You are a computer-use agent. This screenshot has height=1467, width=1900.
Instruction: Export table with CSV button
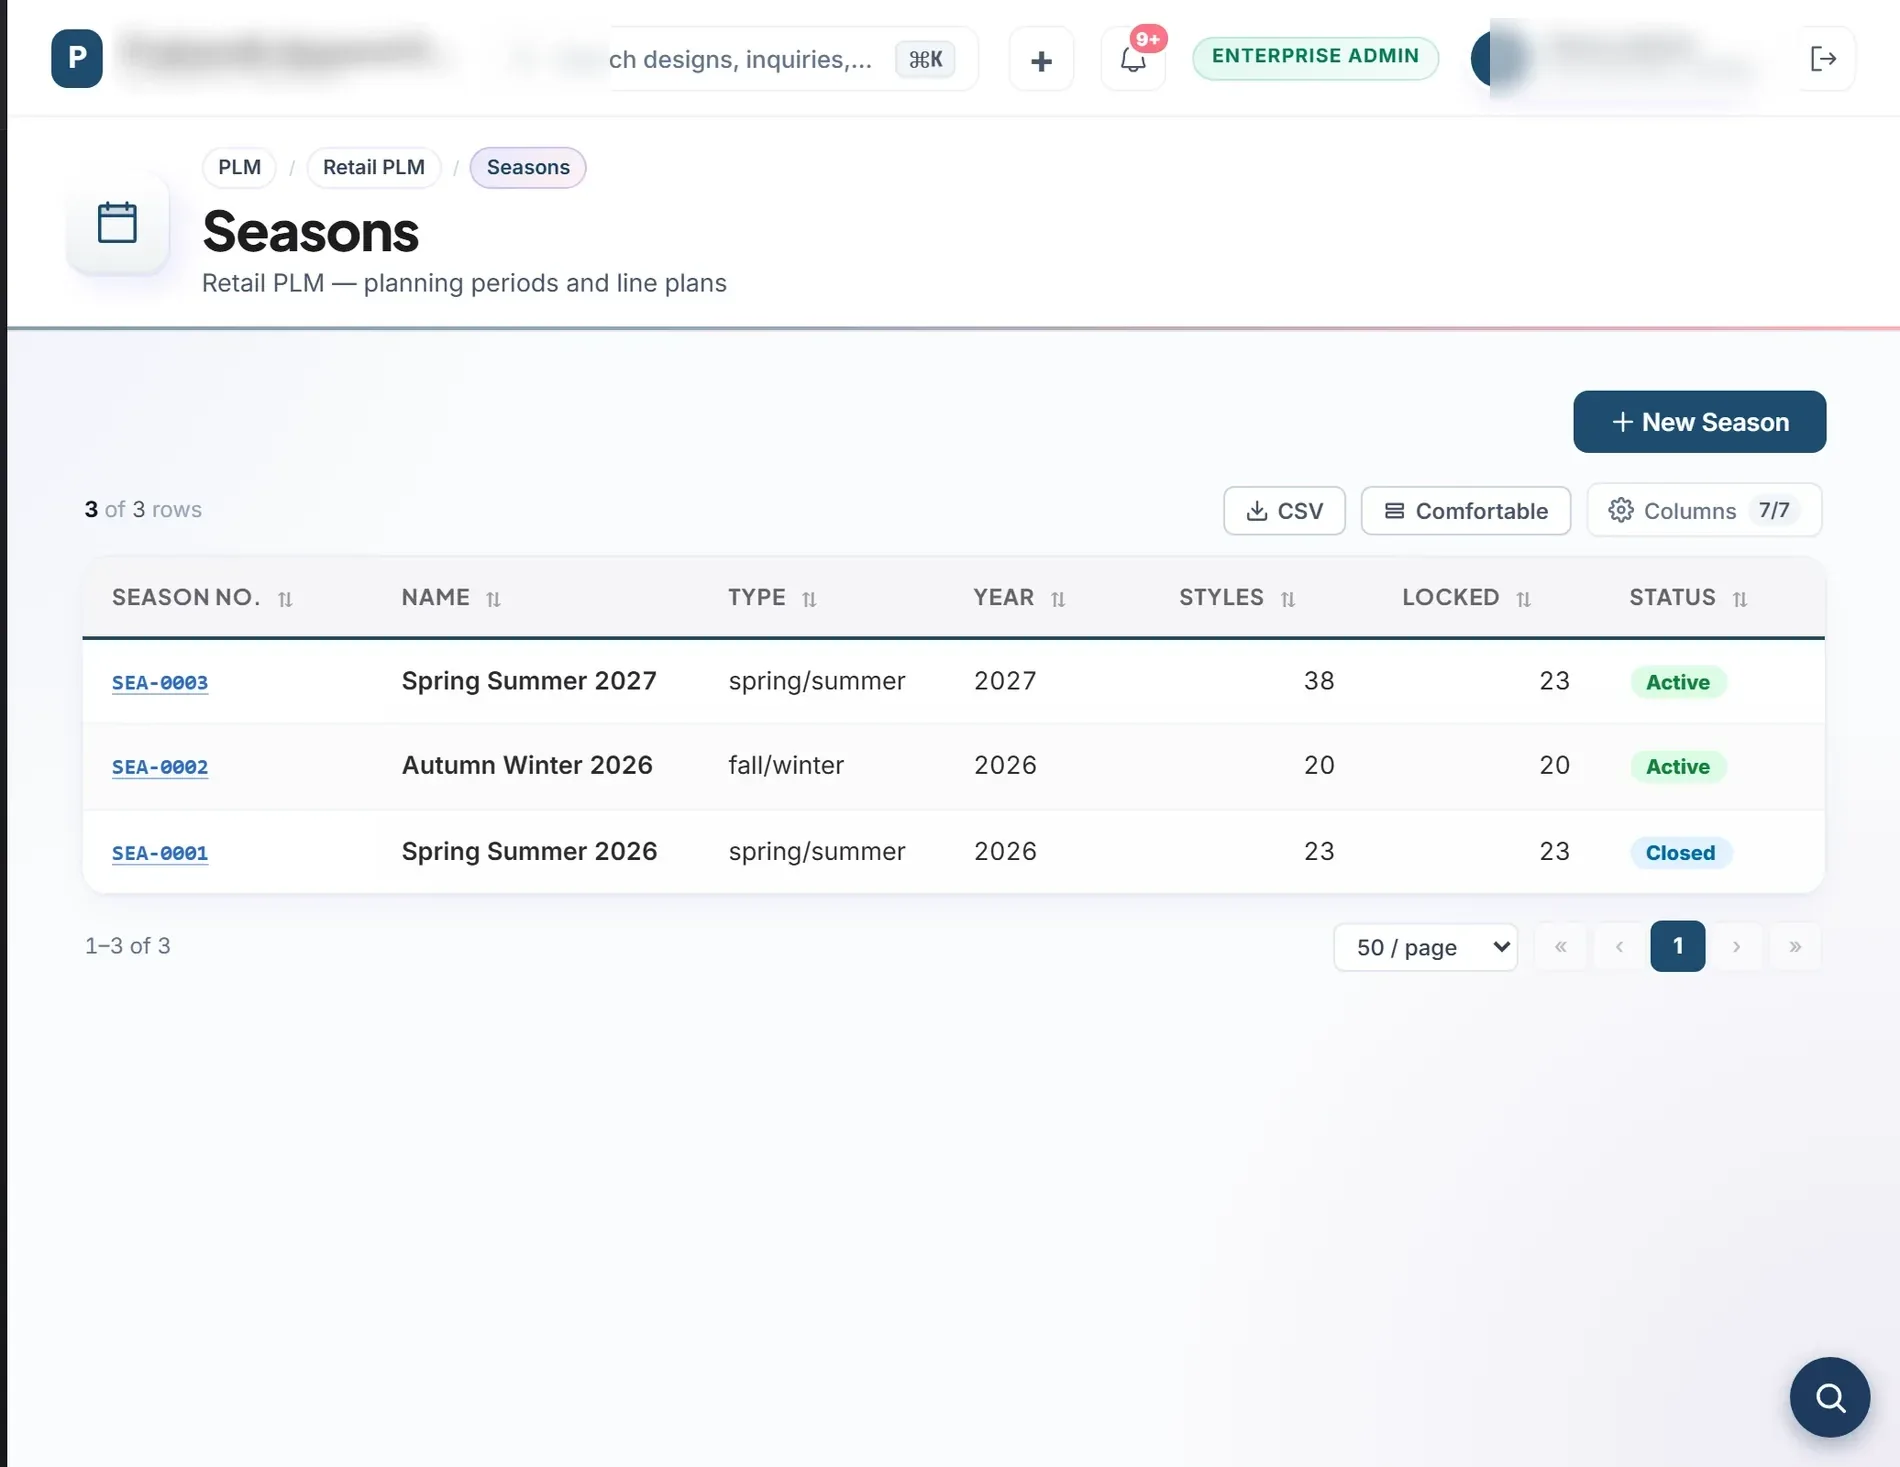pyautogui.click(x=1284, y=511)
